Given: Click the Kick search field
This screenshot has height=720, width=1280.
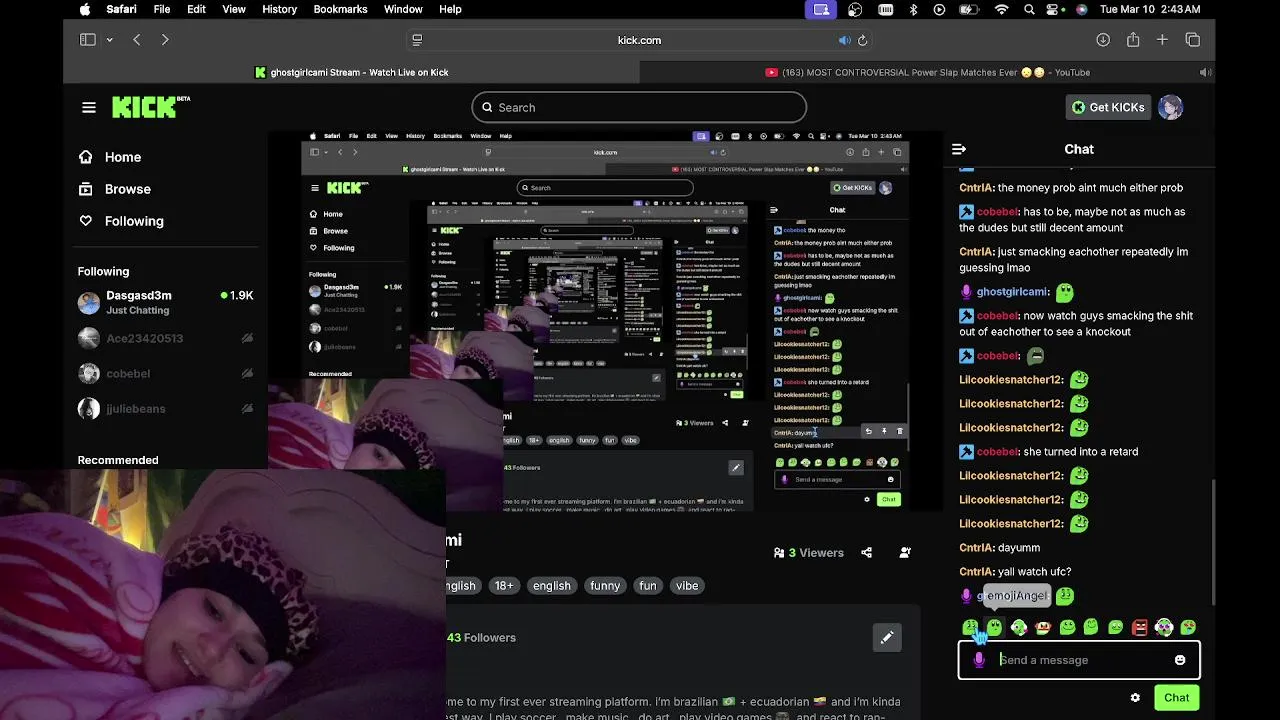Looking at the screenshot, I should pos(639,107).
